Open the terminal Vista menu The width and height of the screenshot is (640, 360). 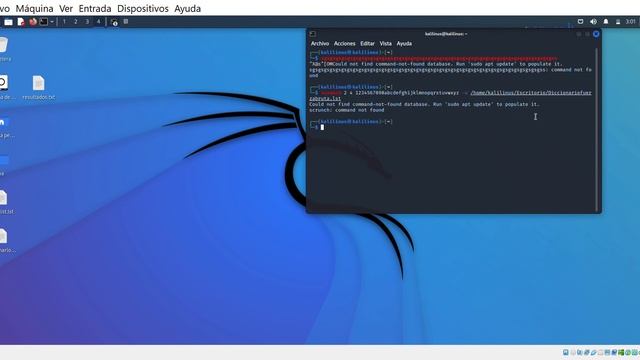pos(386,43)
